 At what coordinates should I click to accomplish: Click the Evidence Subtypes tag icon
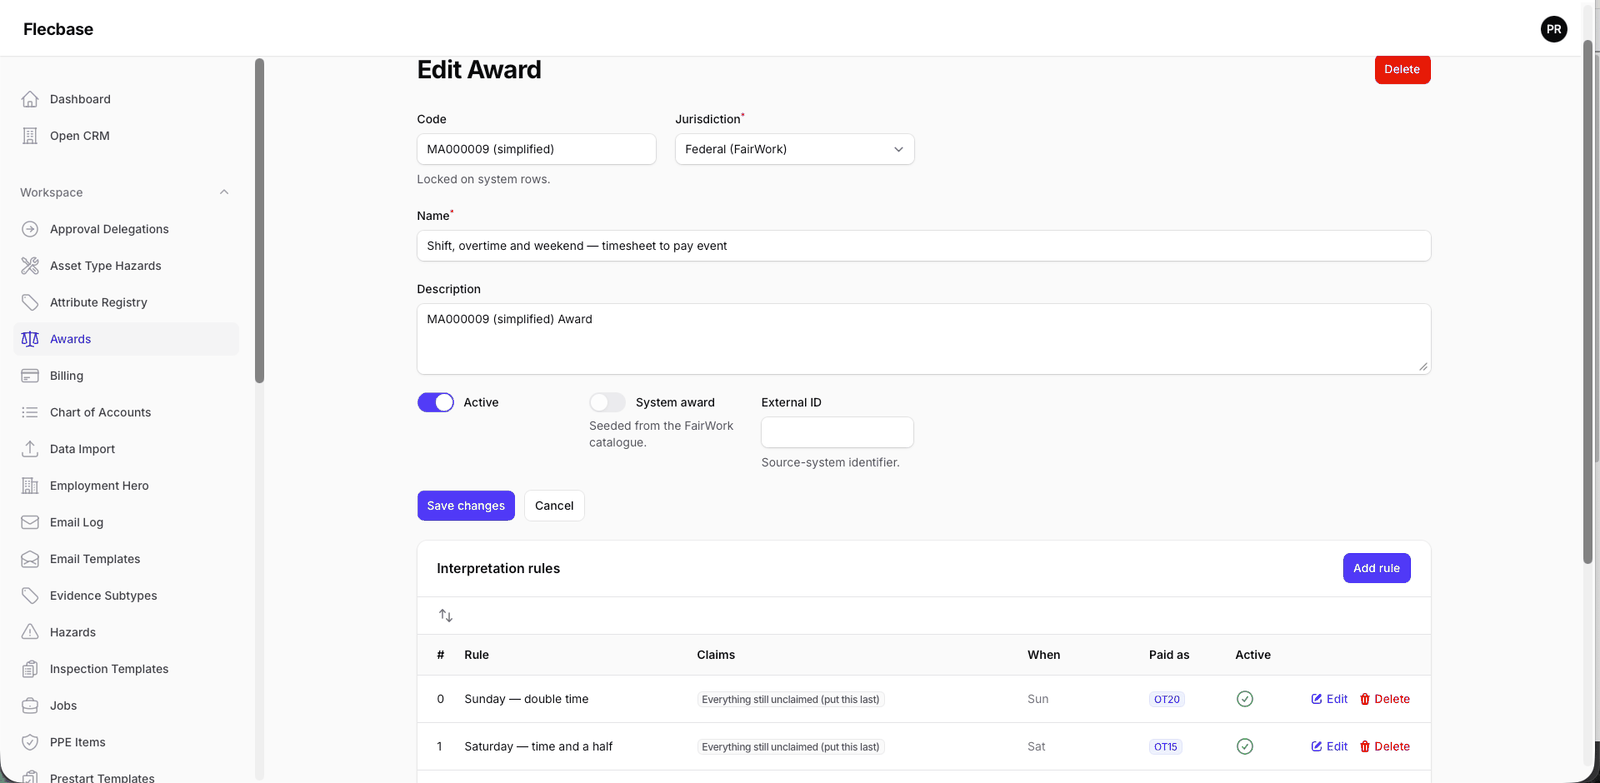30,596
